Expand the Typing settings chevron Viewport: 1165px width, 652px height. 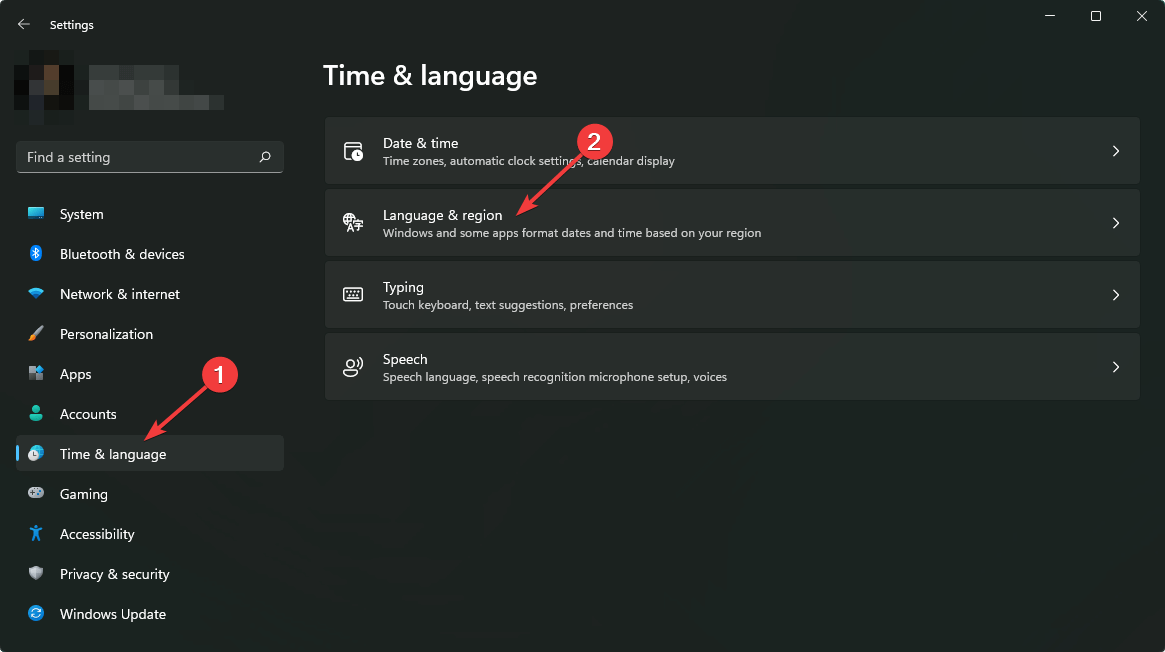(x=1116, y=294)
